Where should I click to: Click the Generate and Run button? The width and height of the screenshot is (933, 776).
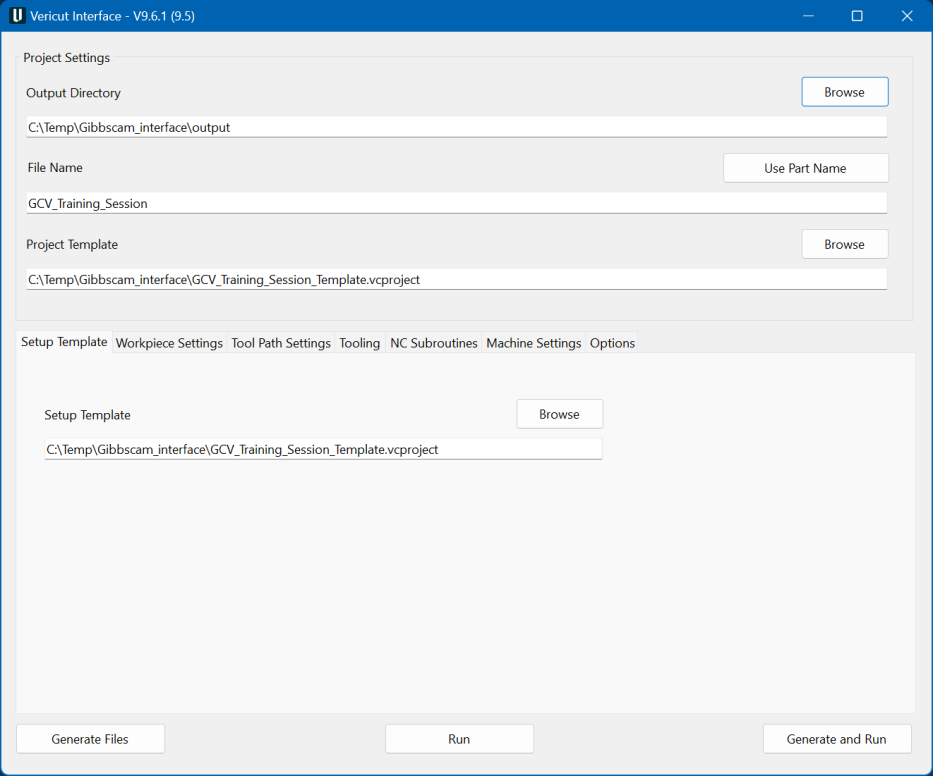837,739
